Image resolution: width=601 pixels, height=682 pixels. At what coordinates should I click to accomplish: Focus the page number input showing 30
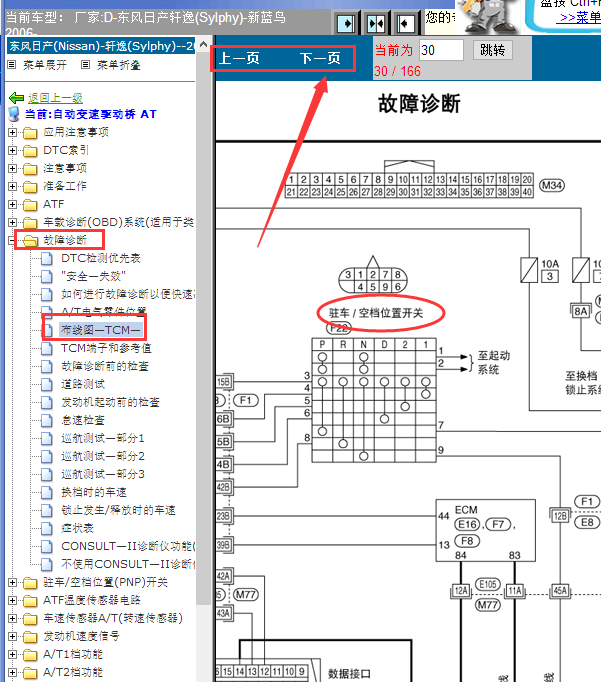441,50
